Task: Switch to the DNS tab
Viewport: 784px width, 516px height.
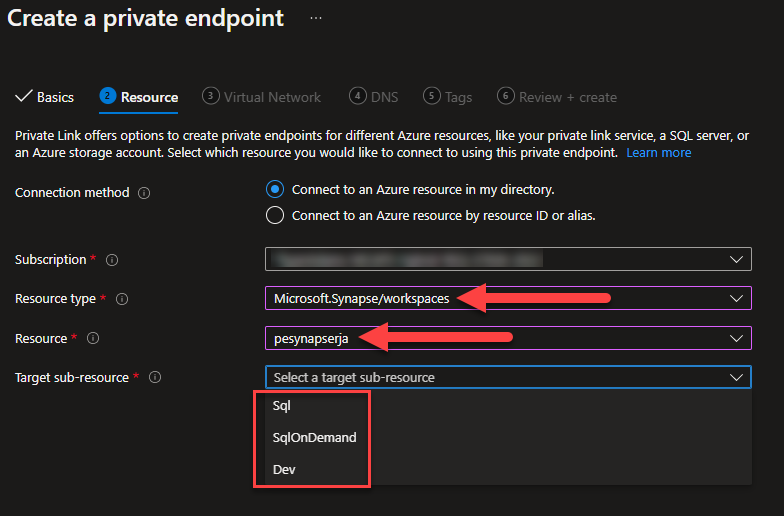Action: [x=374, y=97]
